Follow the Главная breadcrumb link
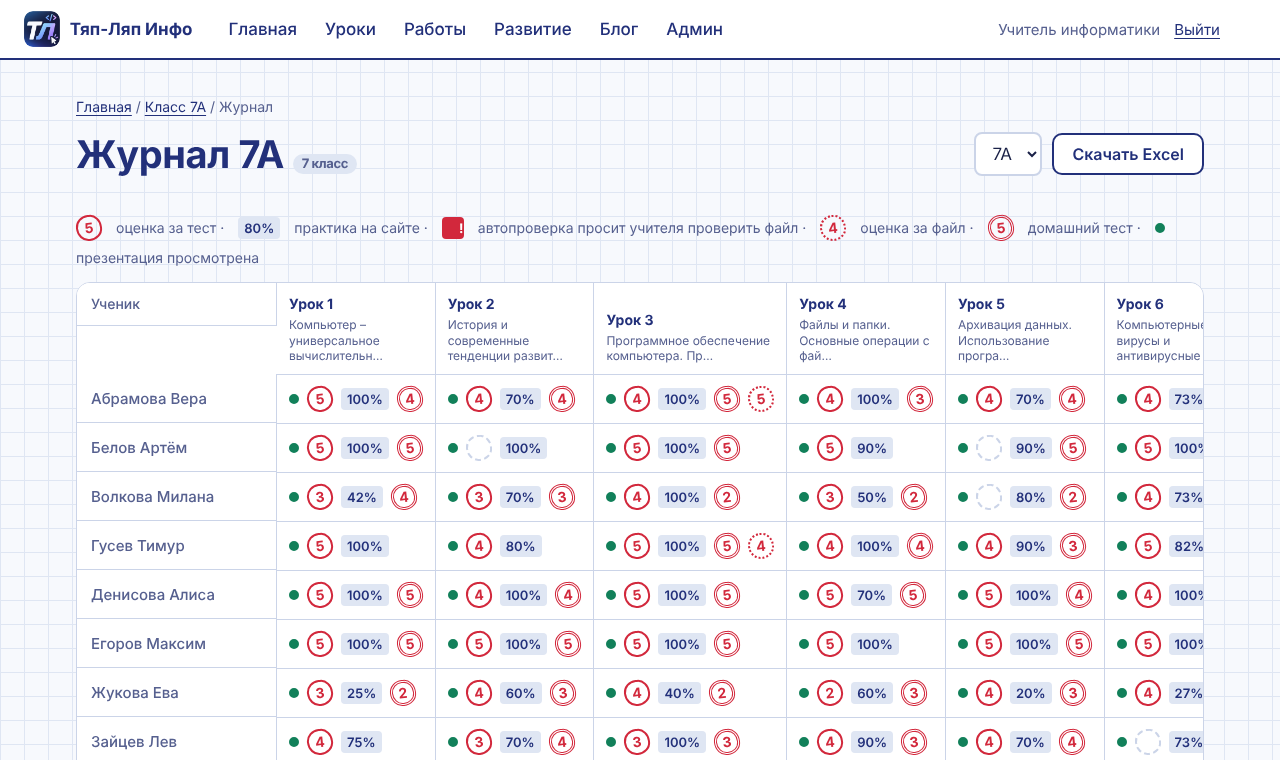The width and height of the screenshot is (1280, 760). pyautogui.click(x=104, y=107)
